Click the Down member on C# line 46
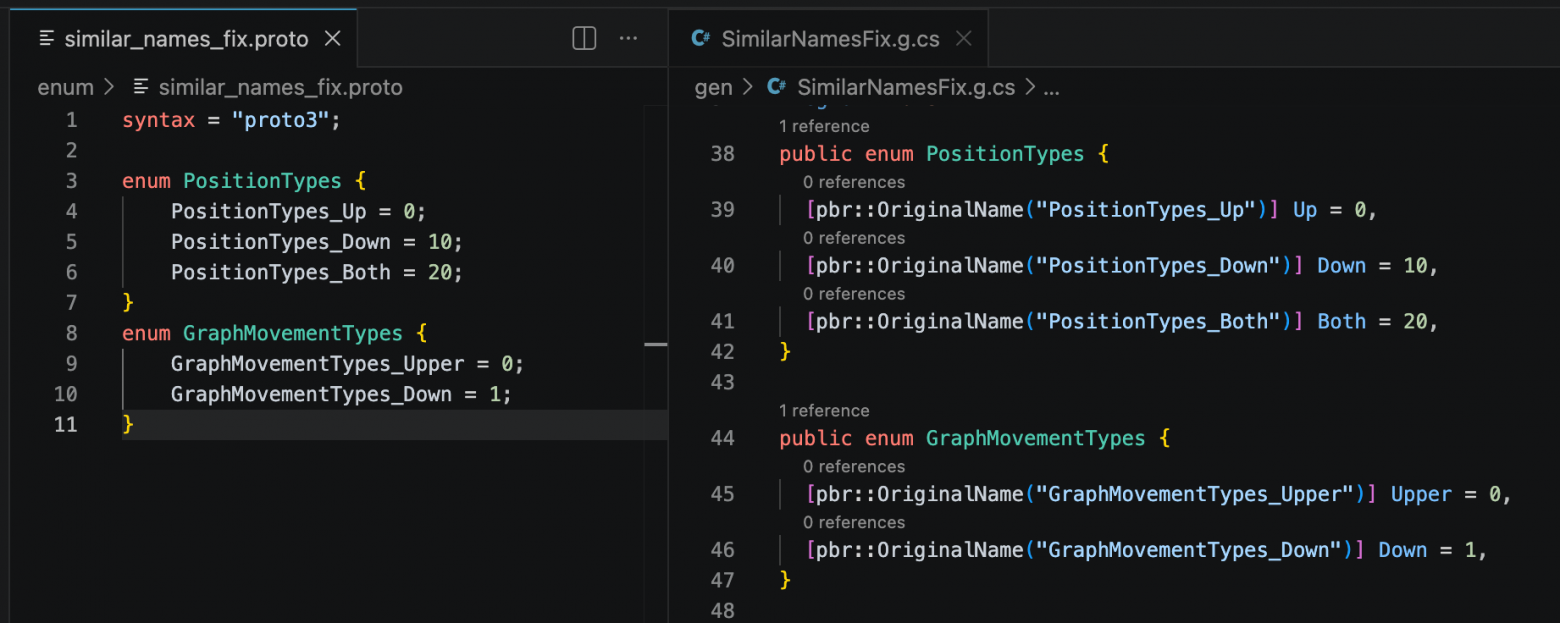 tap(1403, 550)
